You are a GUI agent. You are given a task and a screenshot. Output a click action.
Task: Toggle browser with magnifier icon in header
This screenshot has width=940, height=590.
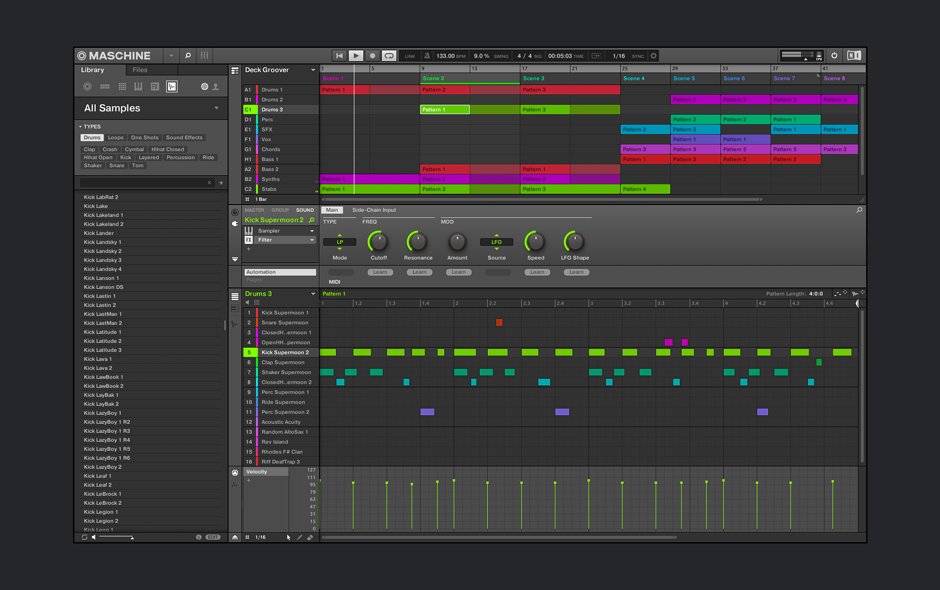[188, 56]
